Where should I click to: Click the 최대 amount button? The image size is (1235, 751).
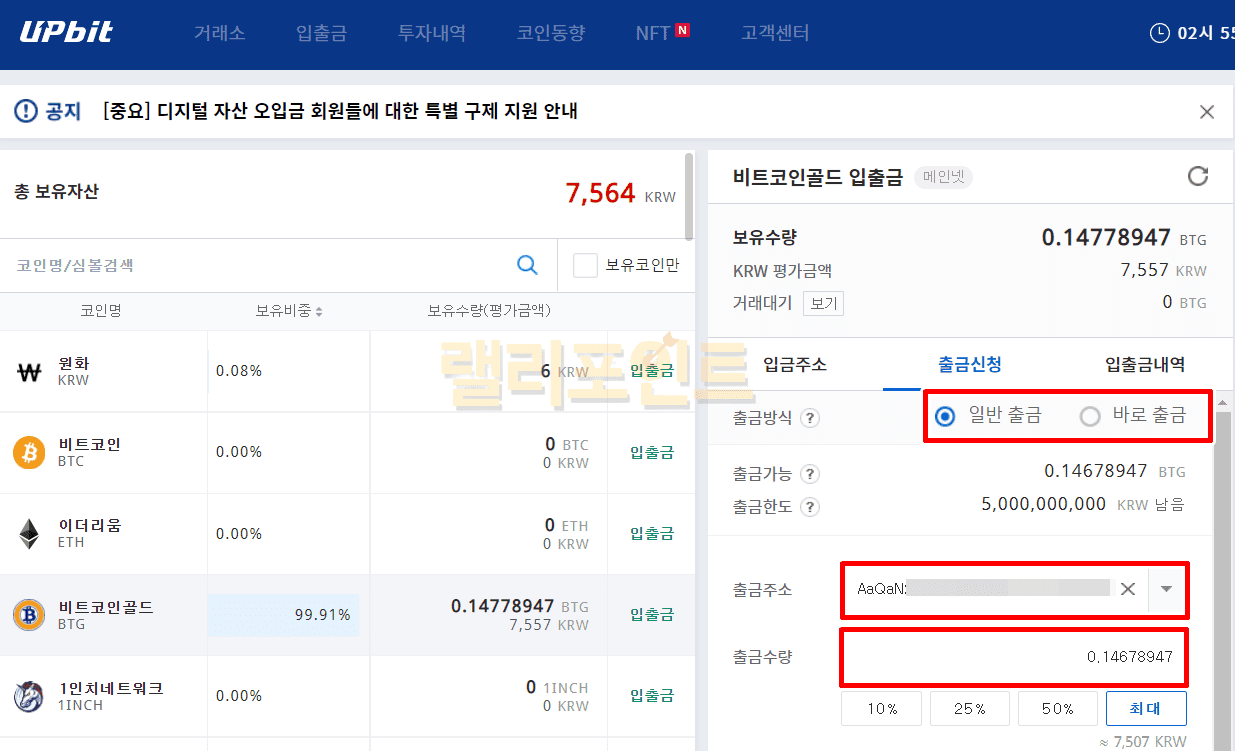(1146, 709)
